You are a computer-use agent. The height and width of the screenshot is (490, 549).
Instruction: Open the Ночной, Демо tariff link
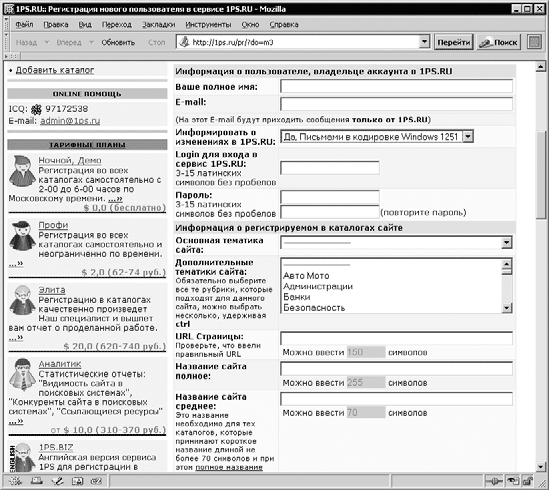[70, 160]
